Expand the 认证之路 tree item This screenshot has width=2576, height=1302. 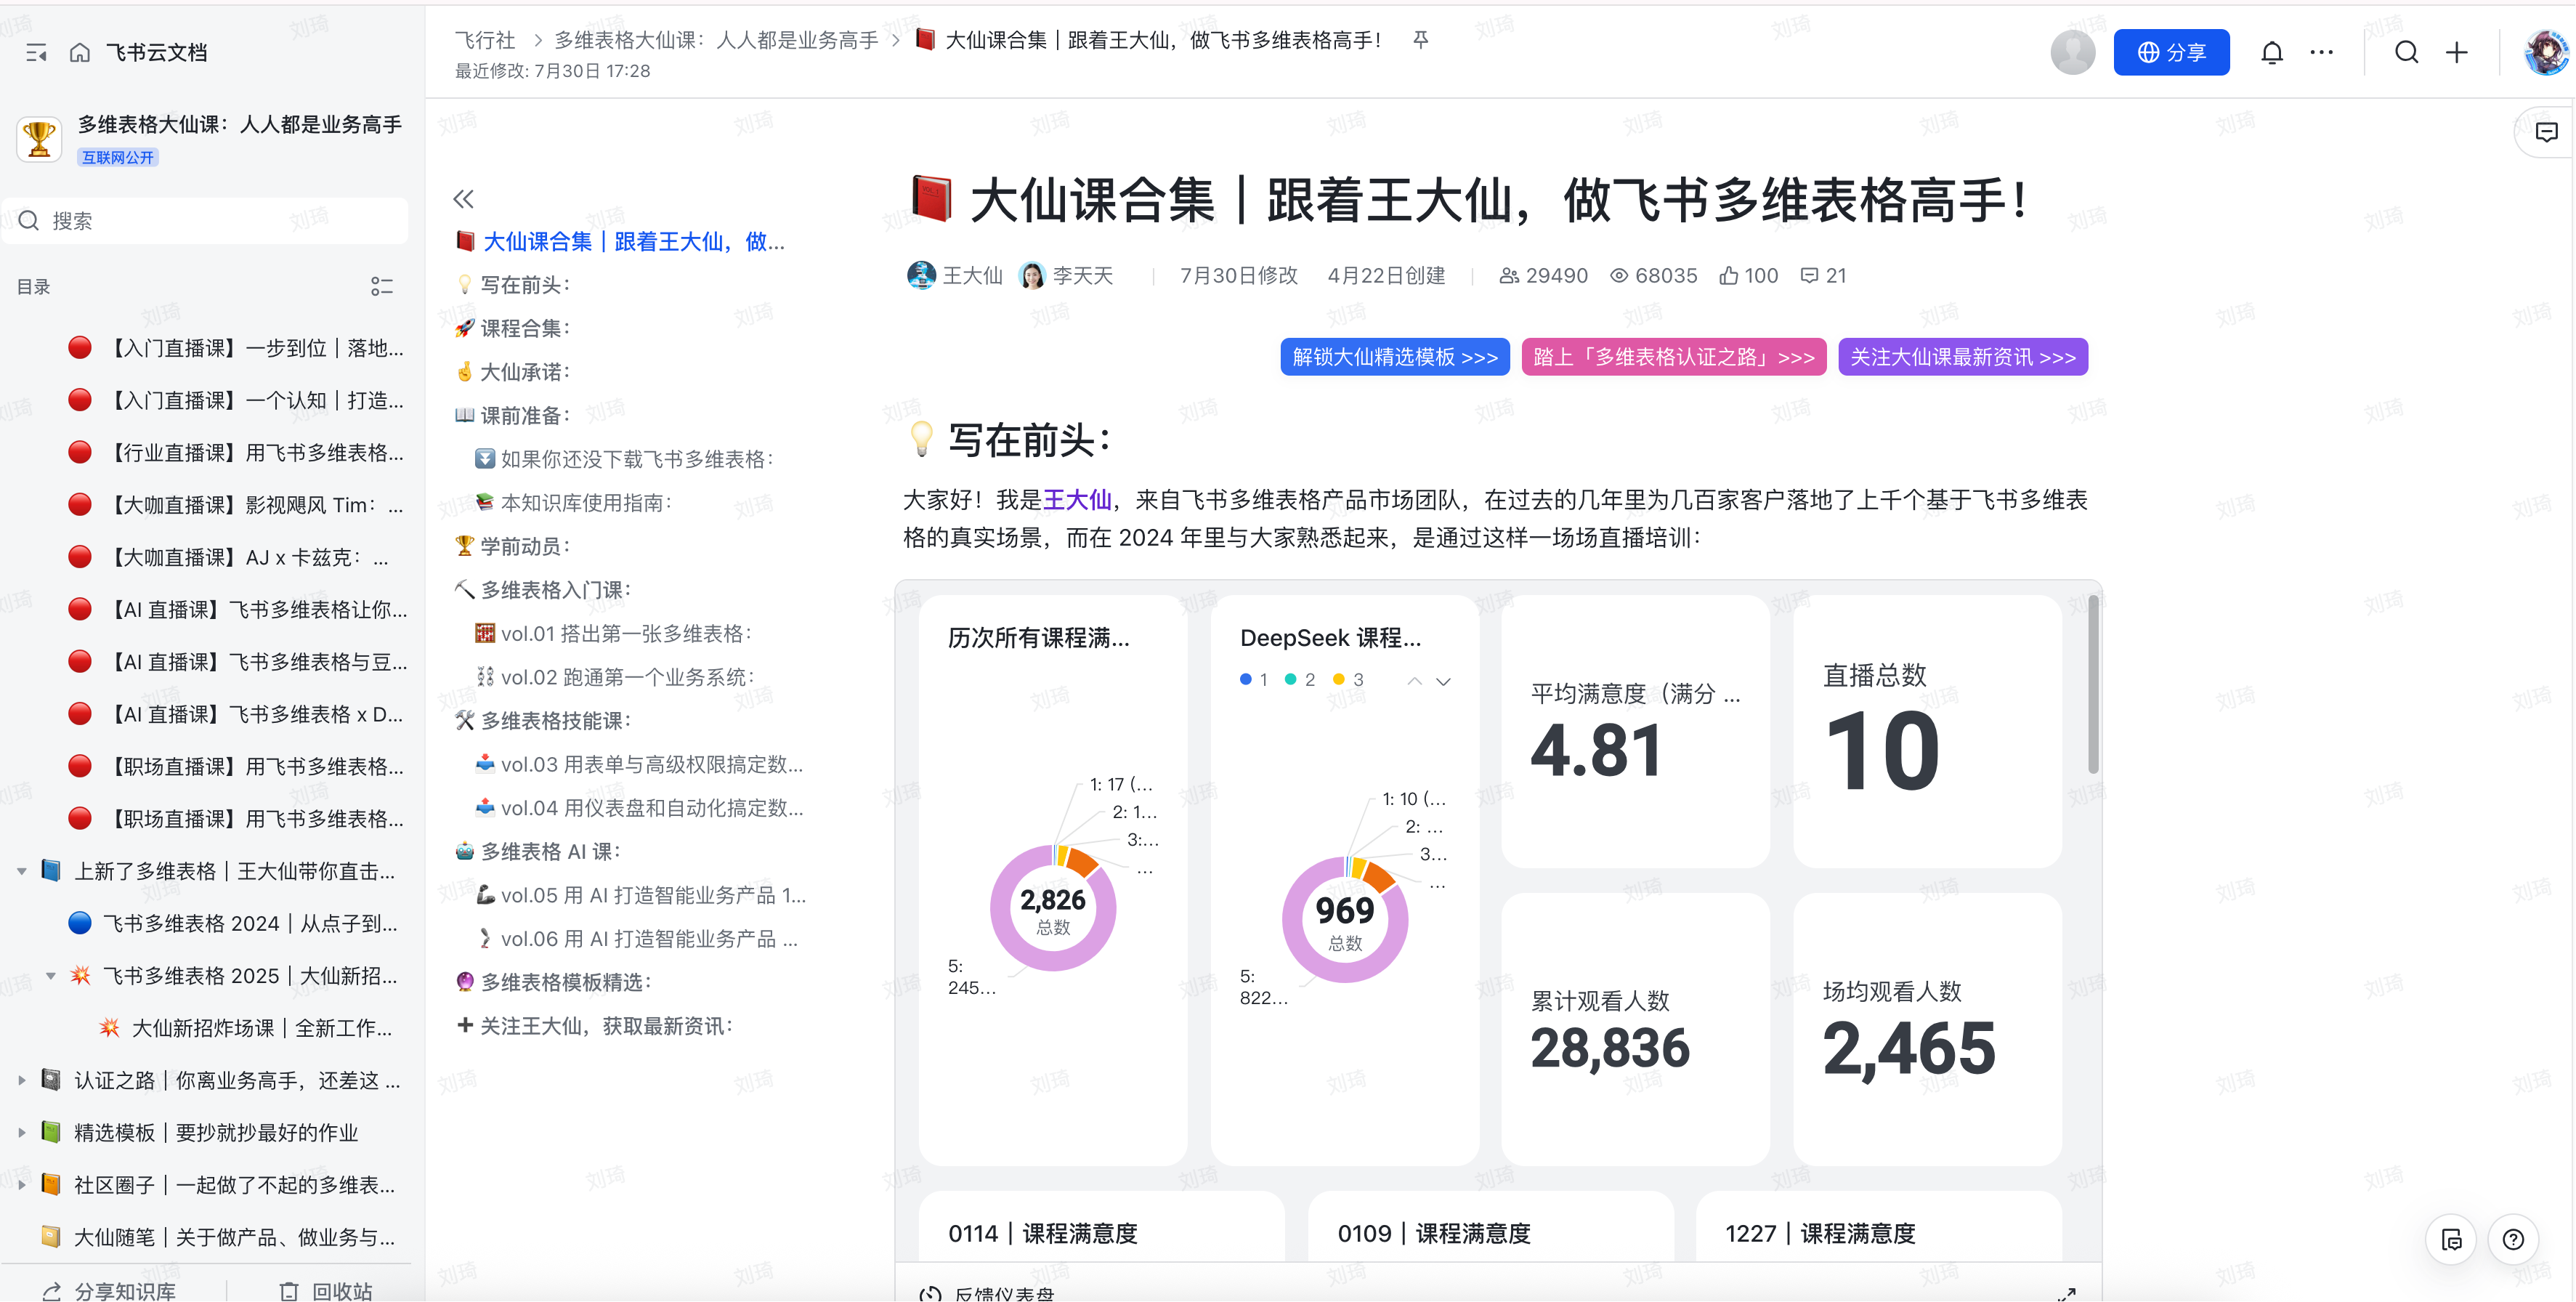tap(22, 1080)
